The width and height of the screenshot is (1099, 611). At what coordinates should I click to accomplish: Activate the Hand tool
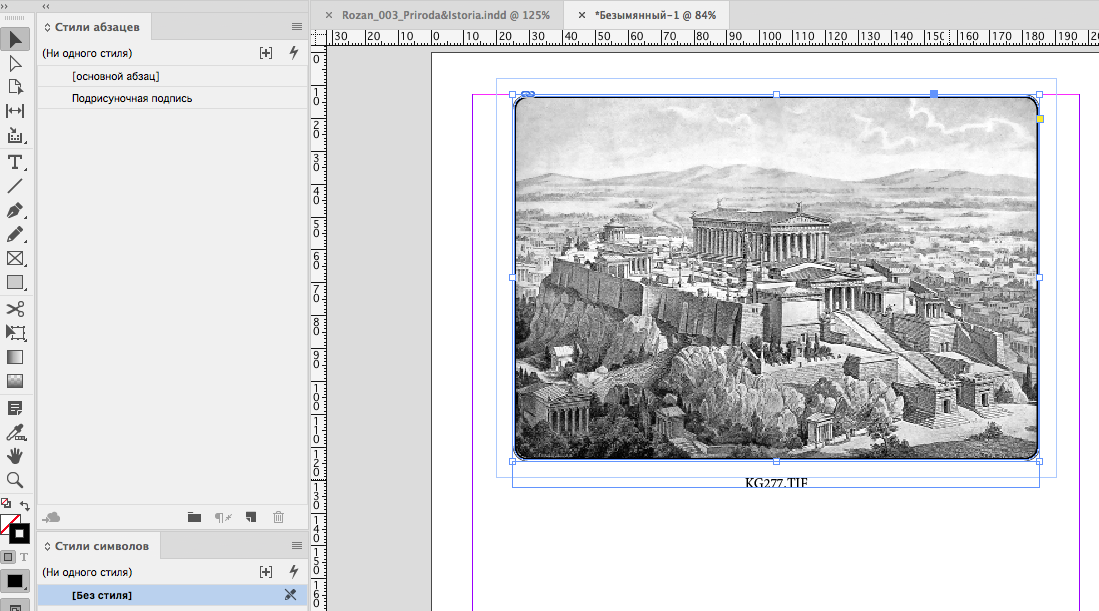pyautogui.click(x=15, y=456)
